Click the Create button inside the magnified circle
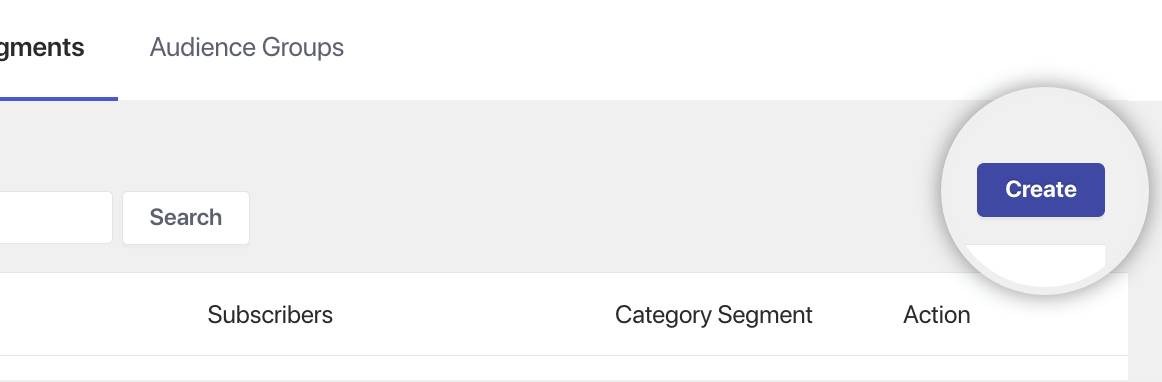 [1040, 190]
